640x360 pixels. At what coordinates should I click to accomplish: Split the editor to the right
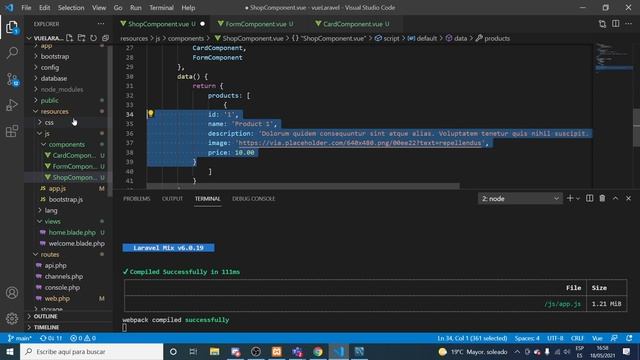coord(615,24)
